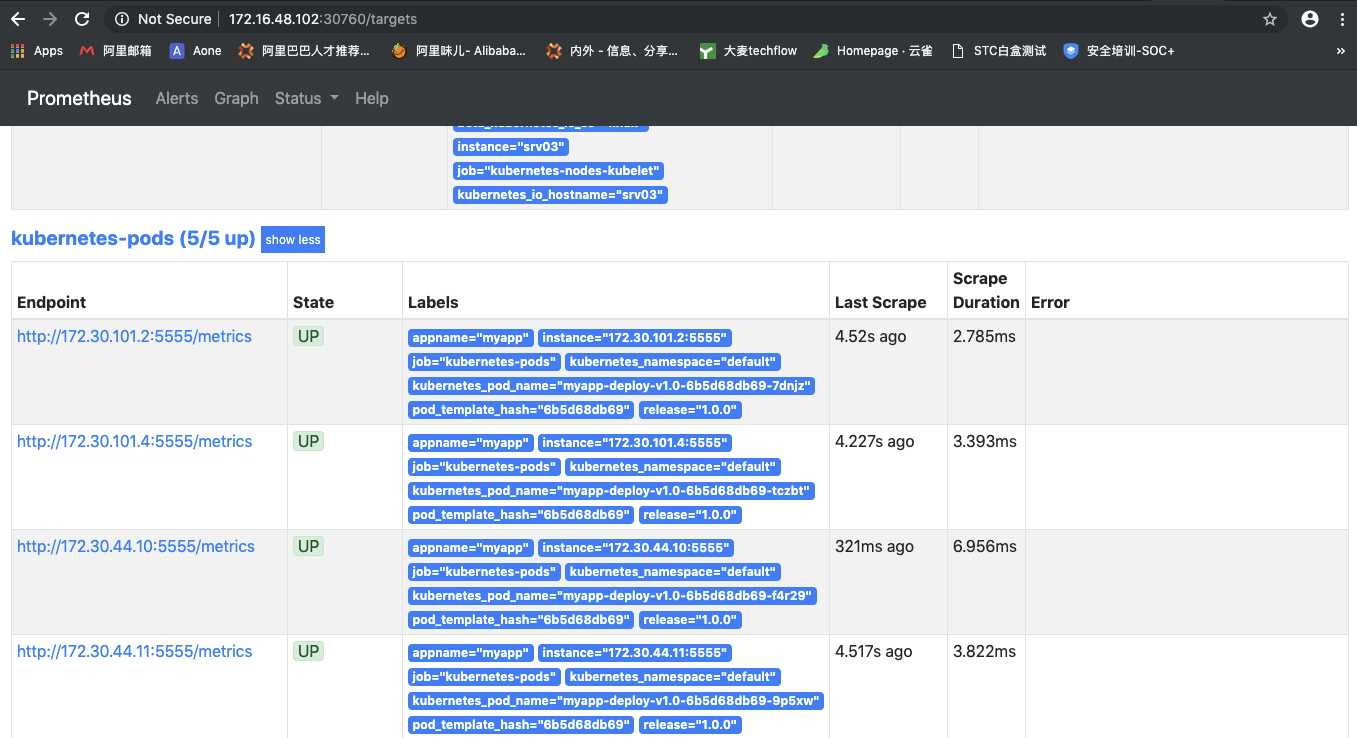Click label instance="172.30.44.10:5555"
1357x738 pixels.
click(636, 548)
